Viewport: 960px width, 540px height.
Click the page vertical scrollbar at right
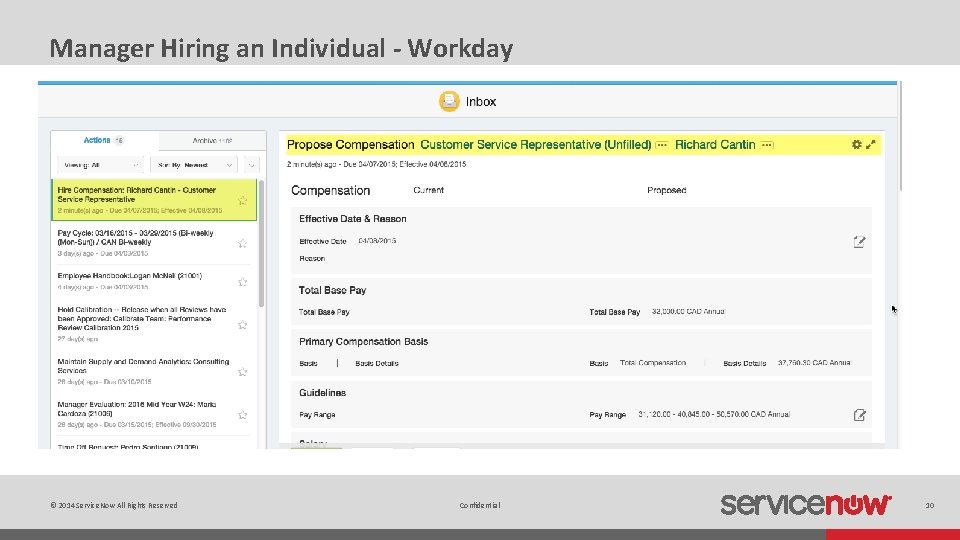coord(900,136)
